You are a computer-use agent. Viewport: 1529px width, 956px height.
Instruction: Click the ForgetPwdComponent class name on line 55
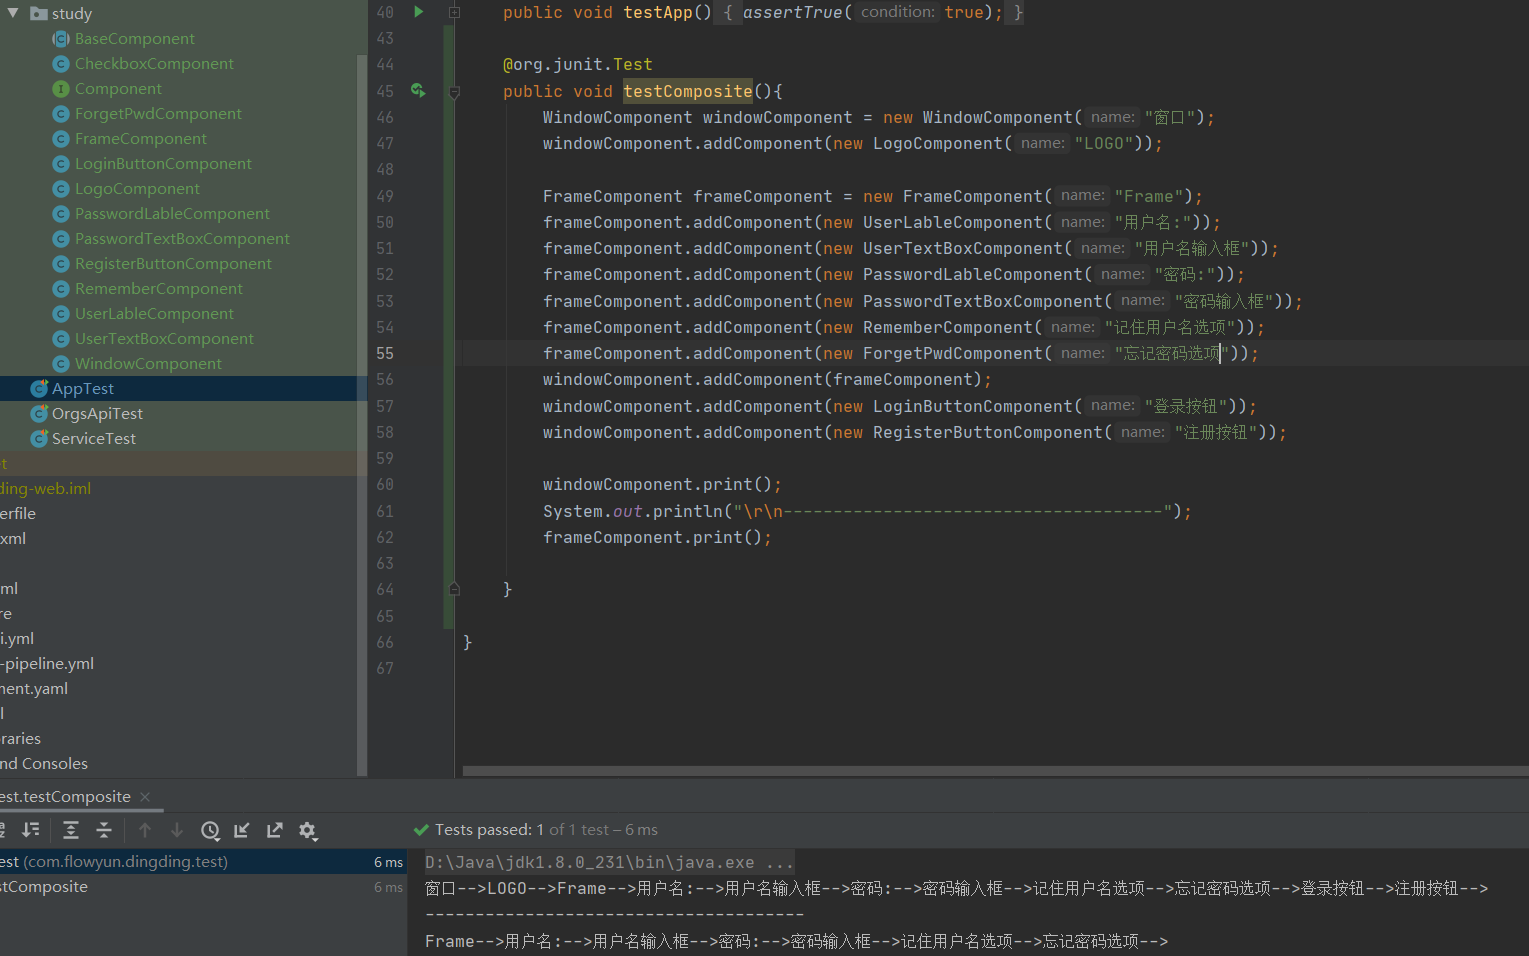tap(952, 354)
